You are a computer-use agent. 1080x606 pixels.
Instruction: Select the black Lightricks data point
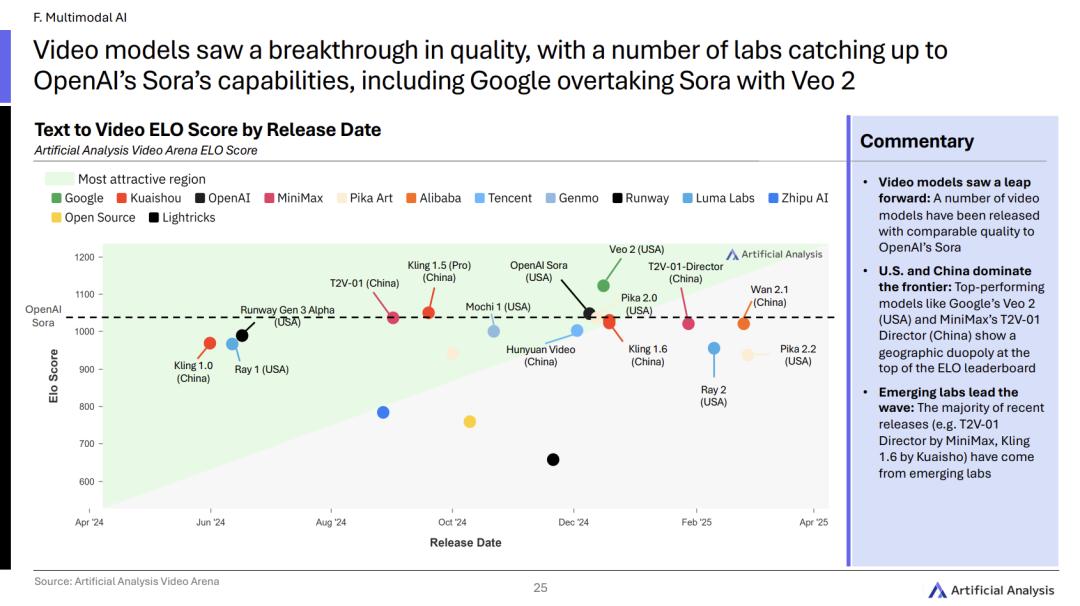coord(553,459)
